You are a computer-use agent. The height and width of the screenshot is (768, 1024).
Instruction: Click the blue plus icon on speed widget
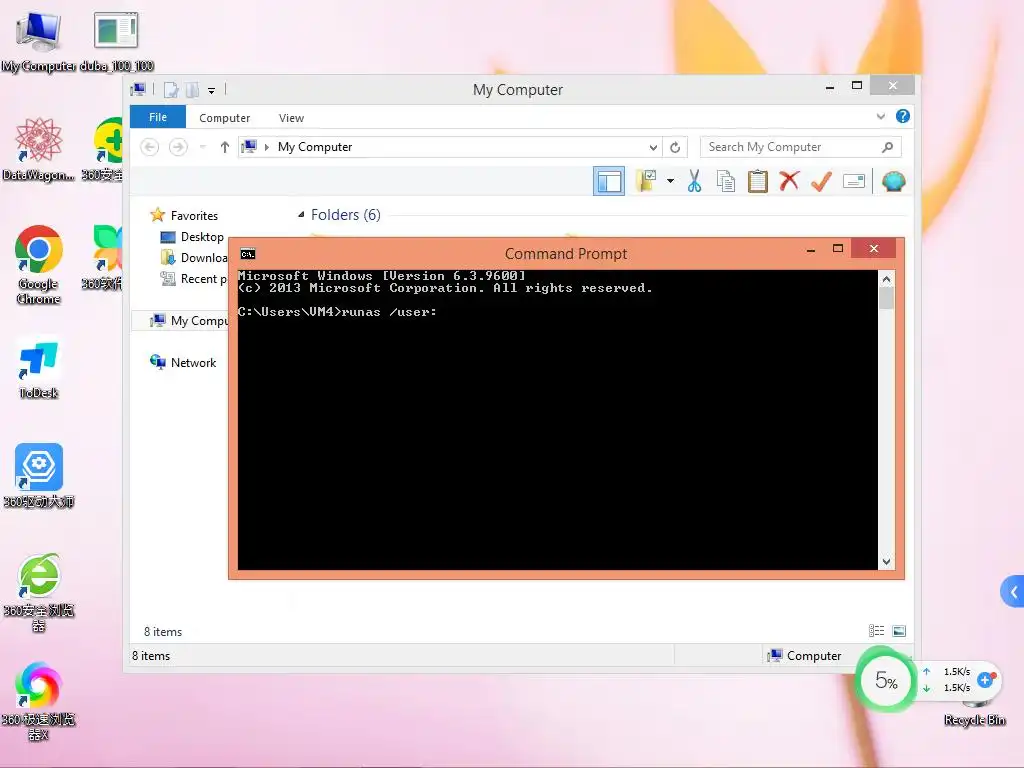(986, 680)
